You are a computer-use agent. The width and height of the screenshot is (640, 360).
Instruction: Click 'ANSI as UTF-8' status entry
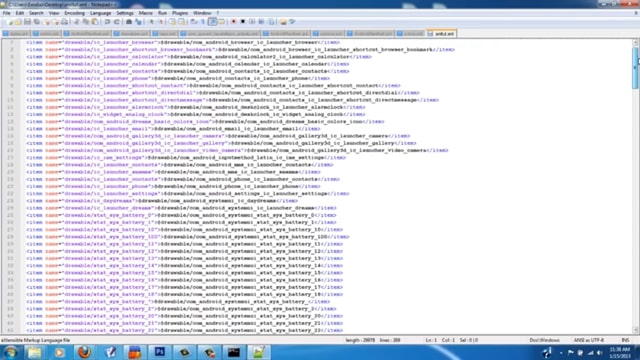pos(589,340)
